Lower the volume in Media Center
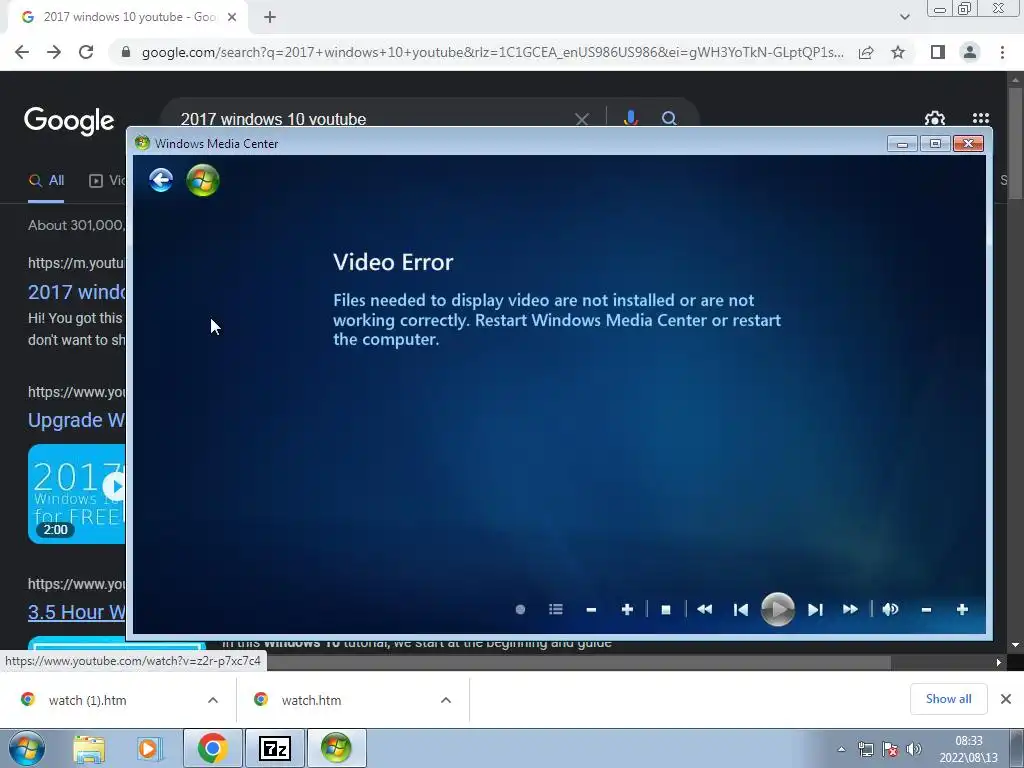The image size is (1024, 768). click(x=926, y=609)
